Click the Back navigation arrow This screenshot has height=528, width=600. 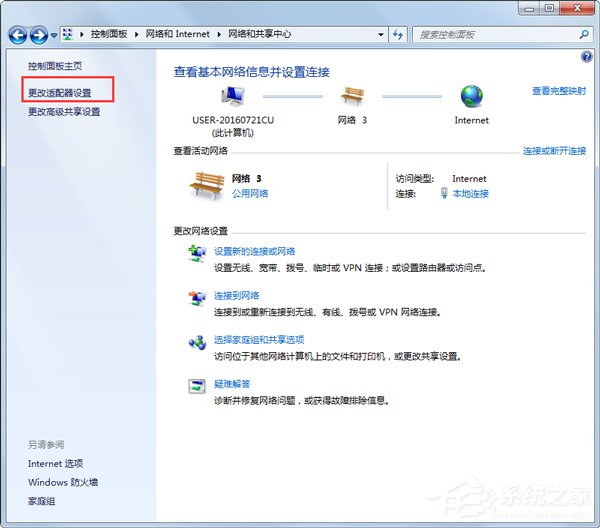click(x=18, y=35)
